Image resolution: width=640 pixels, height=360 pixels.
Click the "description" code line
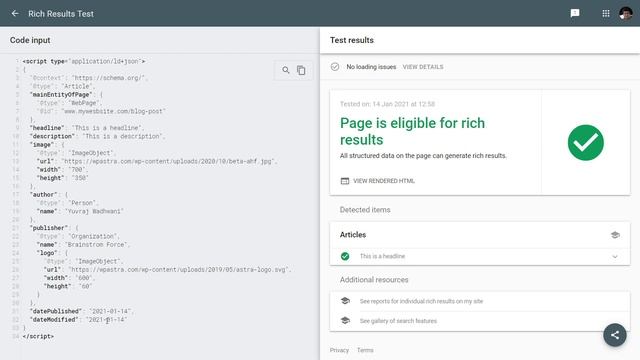click(x=97, y=136)
